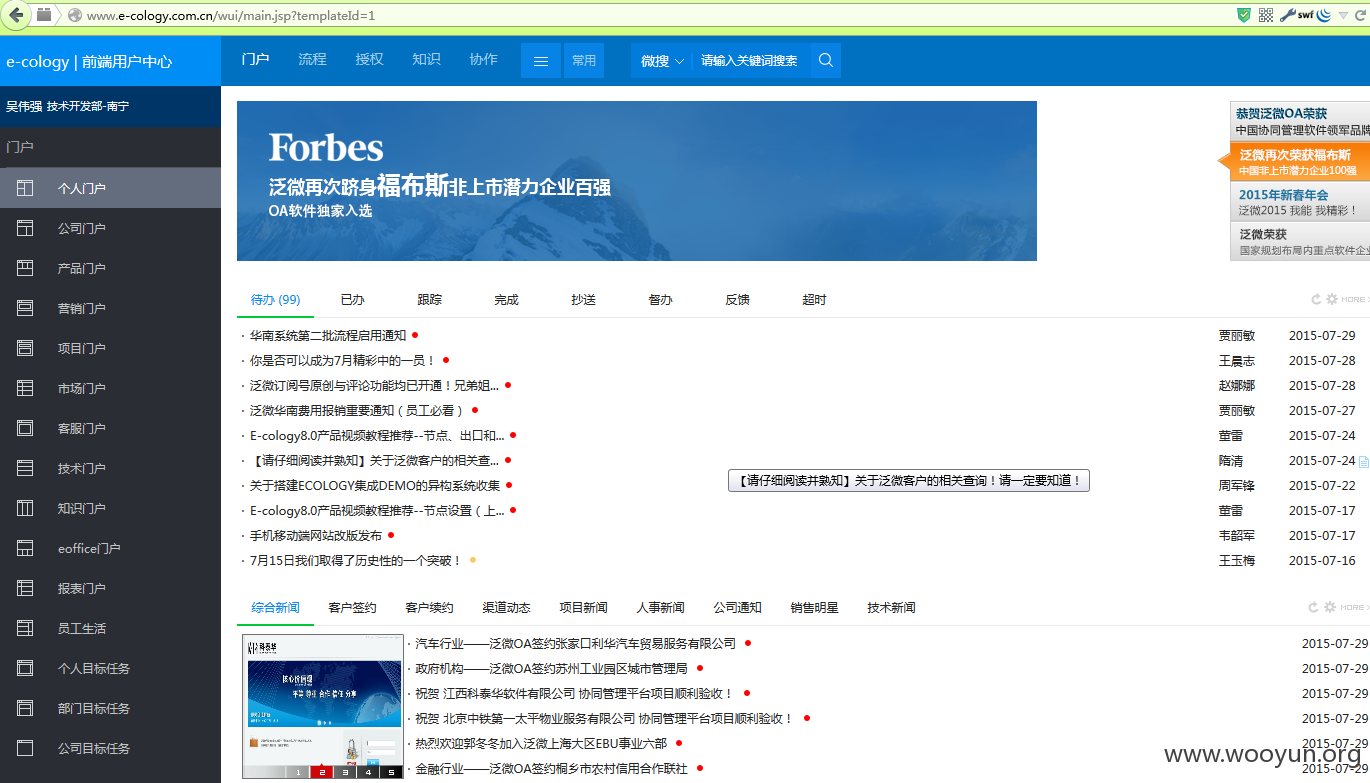This screenshot has width=1370, height=783.
Task: Click the 市场门户 sidebar icon
Action: point(25,388)
